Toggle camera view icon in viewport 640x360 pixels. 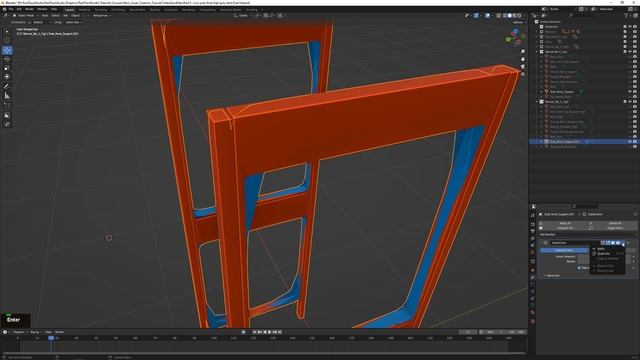523,67
